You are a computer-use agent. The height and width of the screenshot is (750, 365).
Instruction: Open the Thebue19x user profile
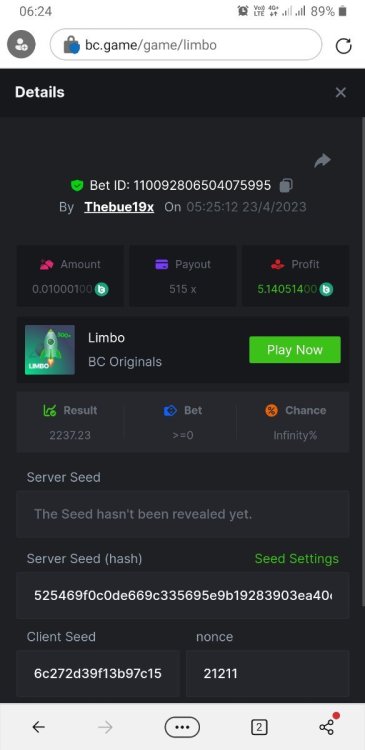click(x=119, y=207)
